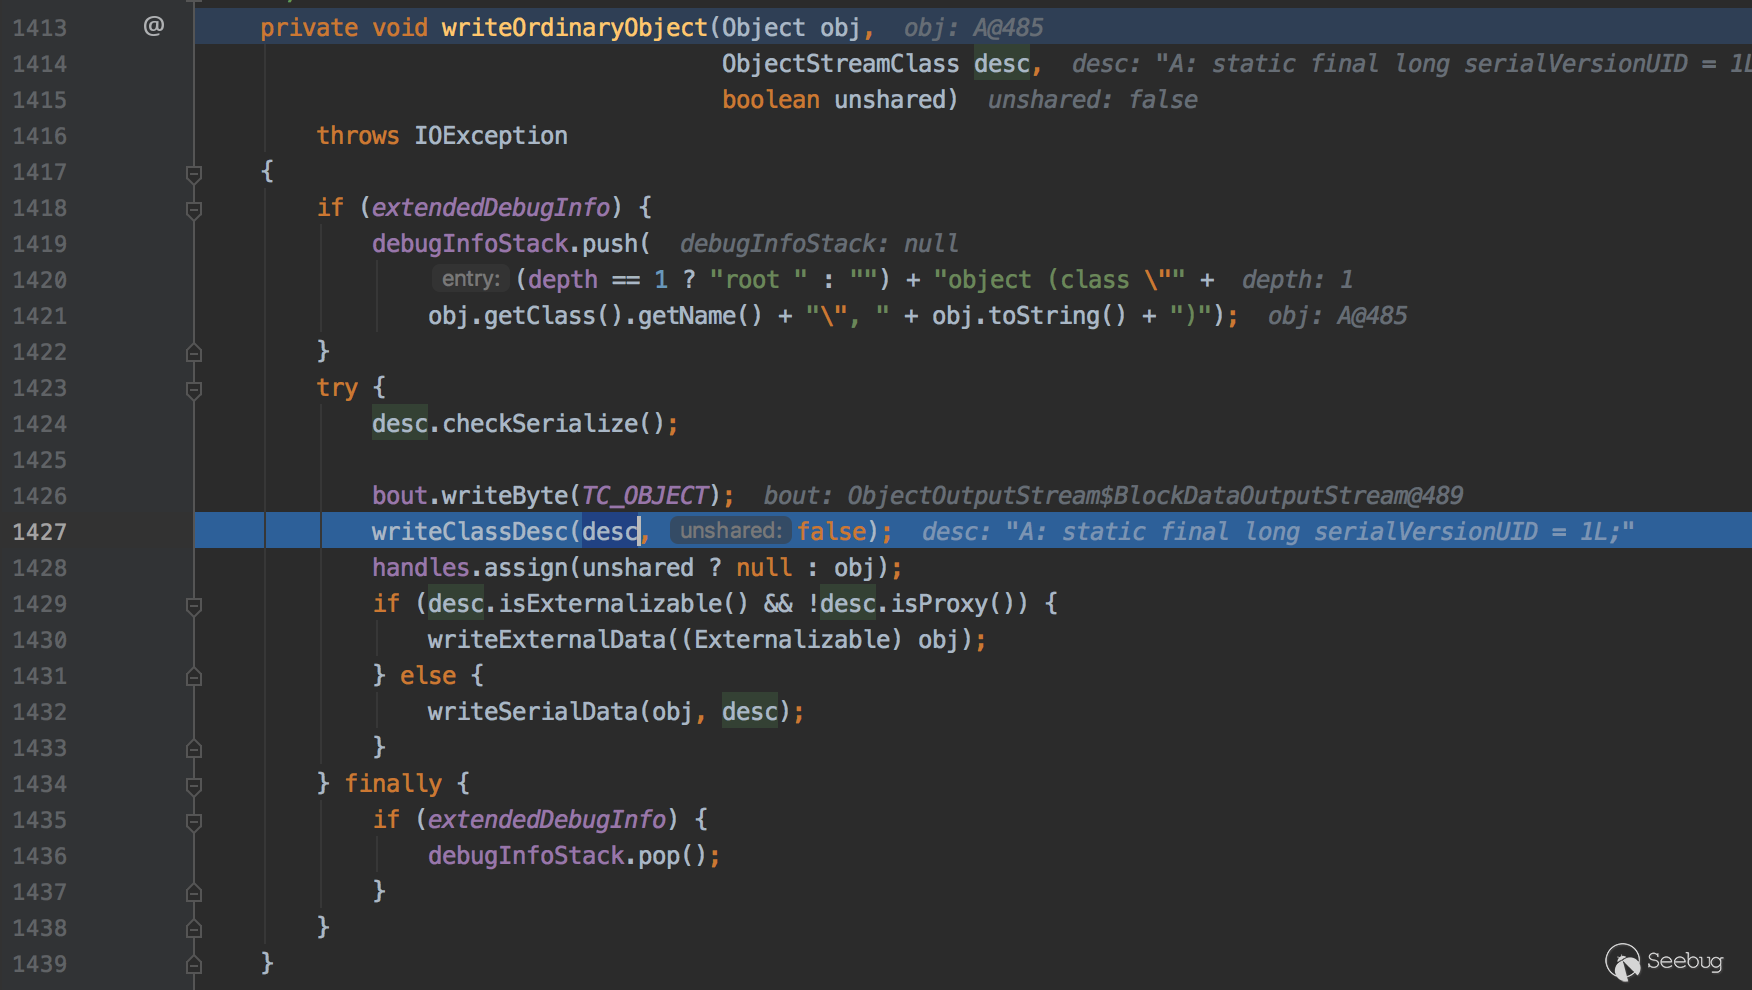Image resolution: width=1752 pixels, height=990 pixels.
Task: Click the isProxy() call
Action: pos(953,603)
